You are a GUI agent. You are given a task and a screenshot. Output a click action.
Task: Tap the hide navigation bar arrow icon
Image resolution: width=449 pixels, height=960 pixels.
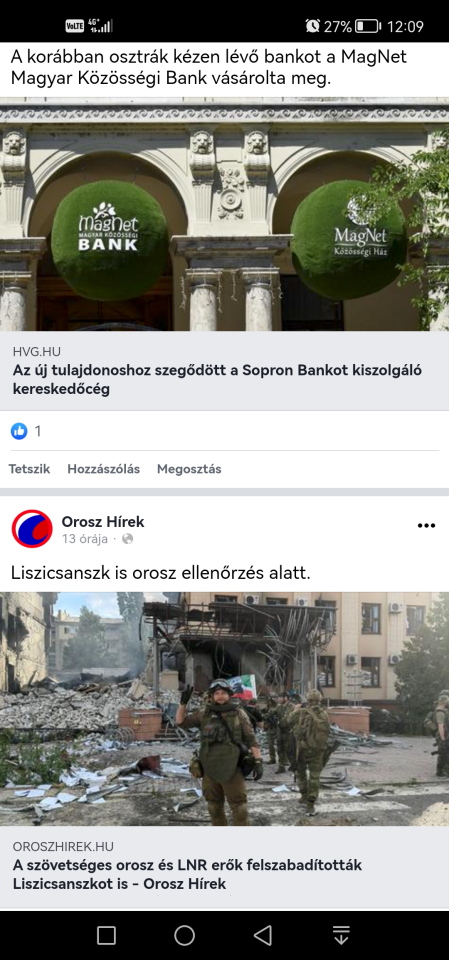341,935
